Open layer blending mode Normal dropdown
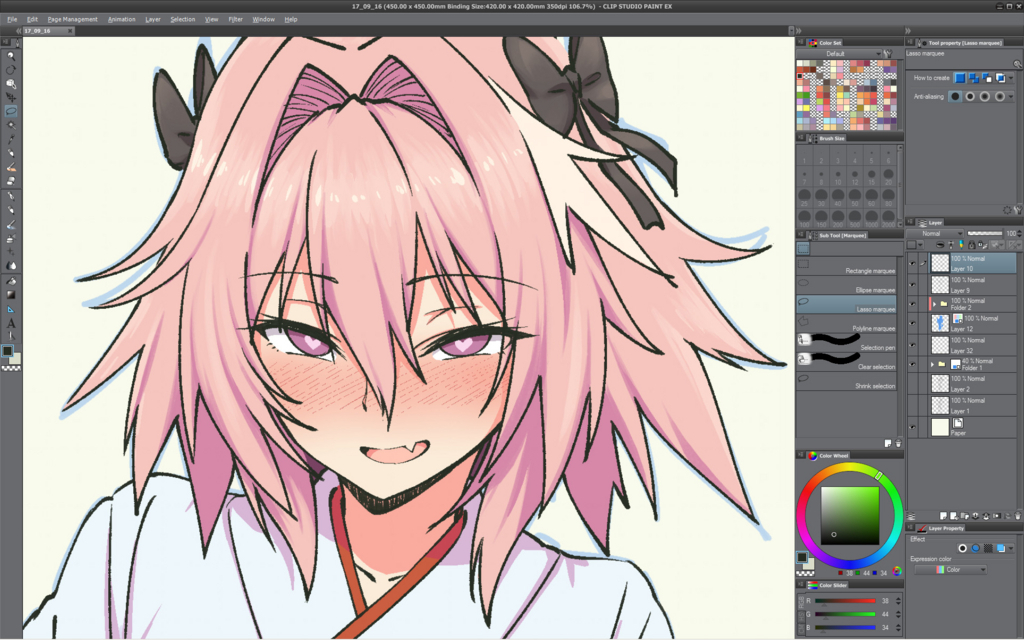This screenshot has width=1024, height=640. [x=936, y=233]
